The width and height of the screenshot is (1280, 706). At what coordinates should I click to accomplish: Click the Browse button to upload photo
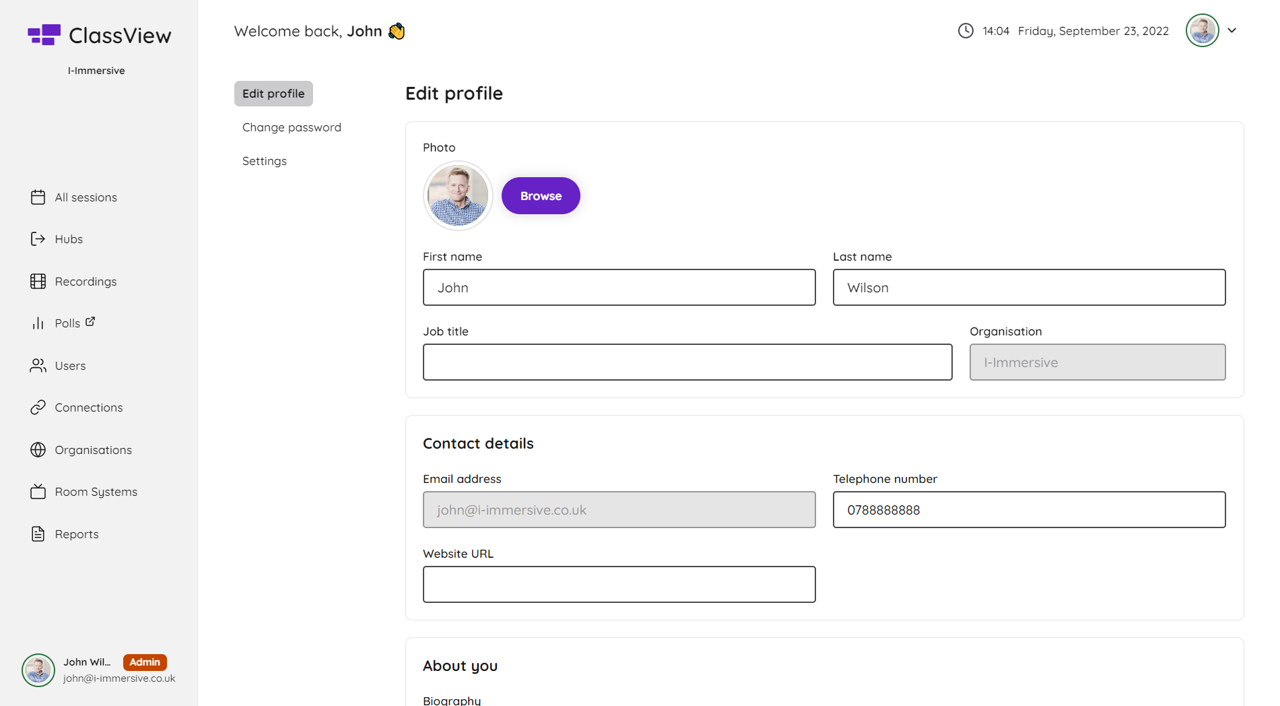[x=540, y=196]
